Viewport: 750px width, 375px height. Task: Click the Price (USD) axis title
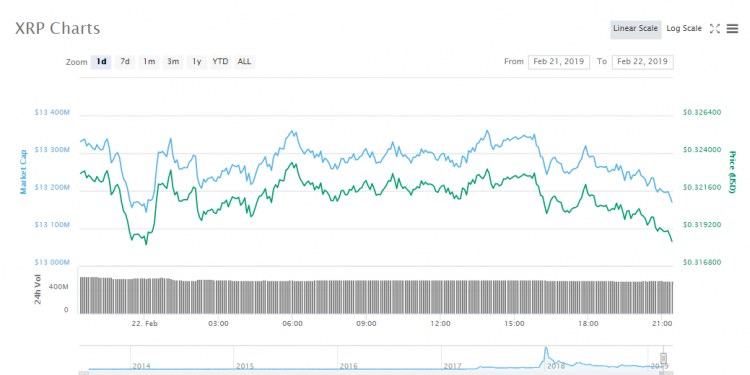pyautogui.click(x=732, y=172)
